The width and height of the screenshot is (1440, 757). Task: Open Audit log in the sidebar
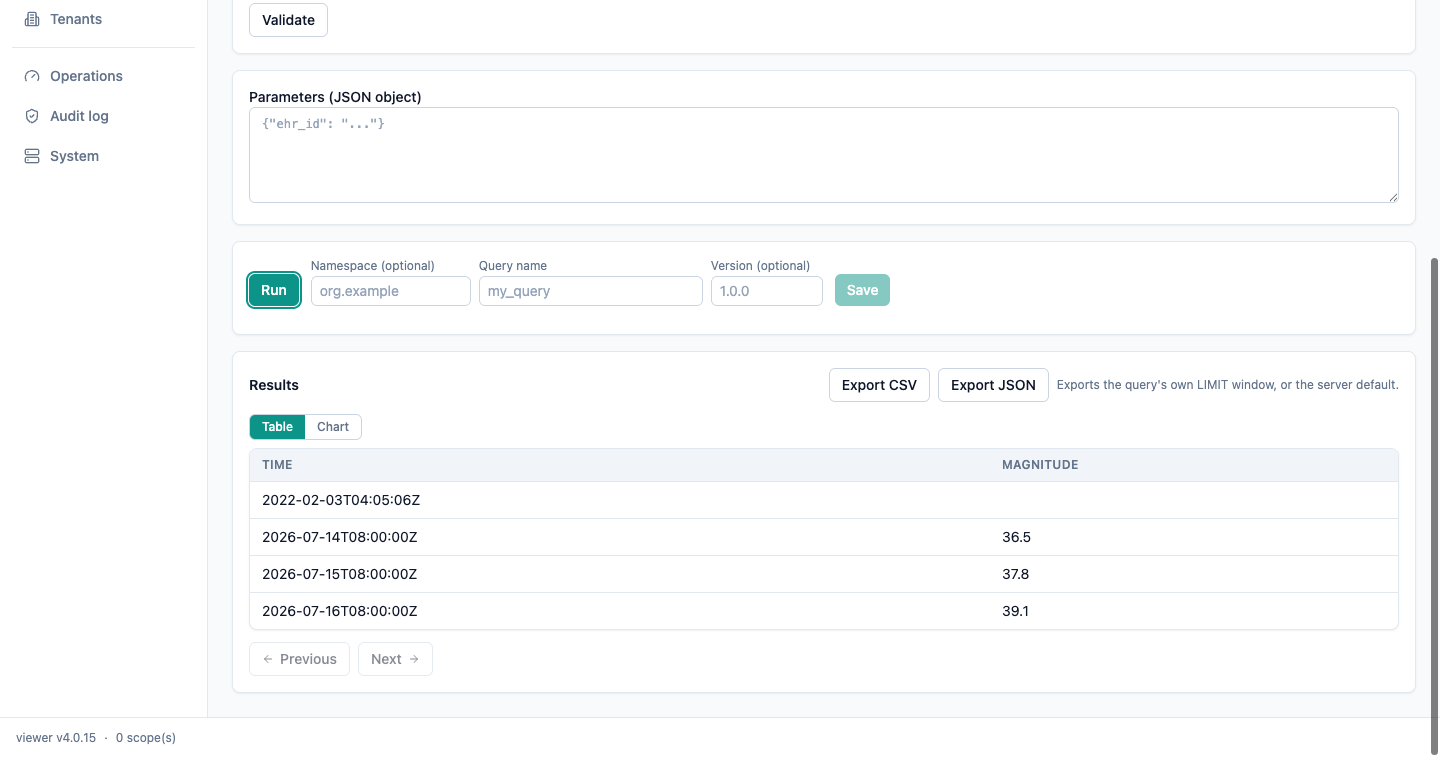click(103, 116)
